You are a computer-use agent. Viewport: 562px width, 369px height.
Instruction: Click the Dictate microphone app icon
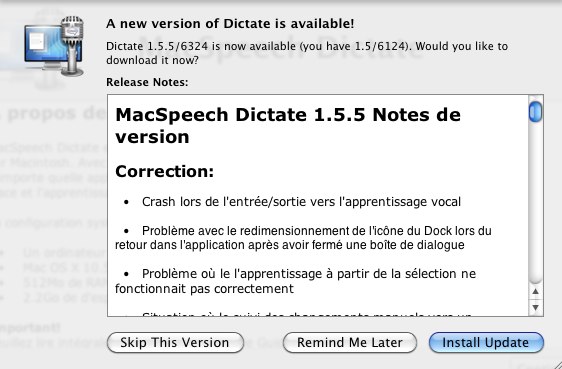(x=54, y=46)
